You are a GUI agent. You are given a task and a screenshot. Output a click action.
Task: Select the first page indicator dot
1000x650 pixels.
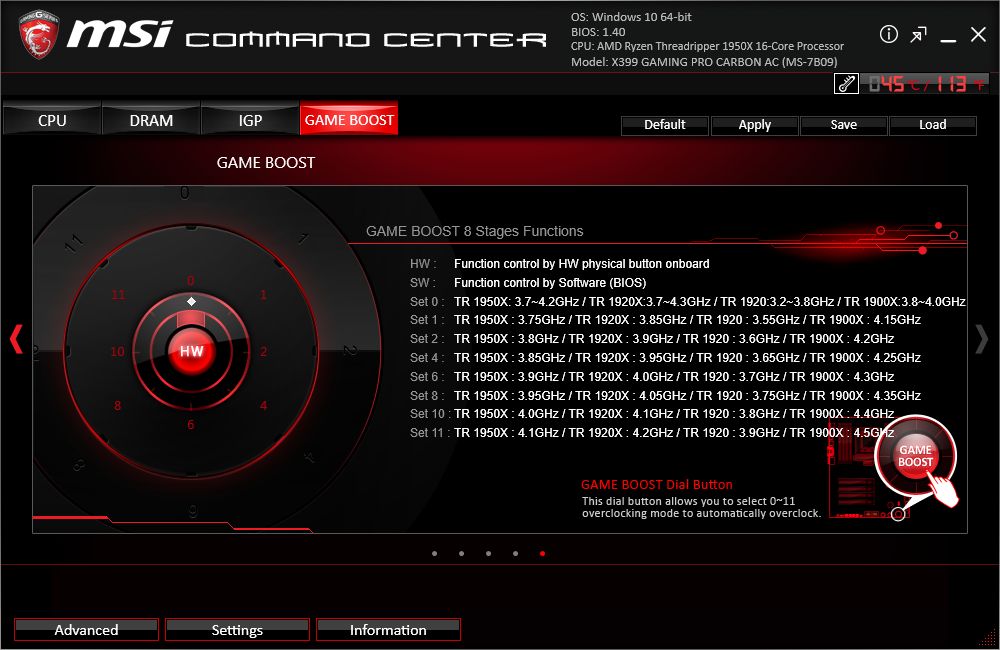coord(434,554)
